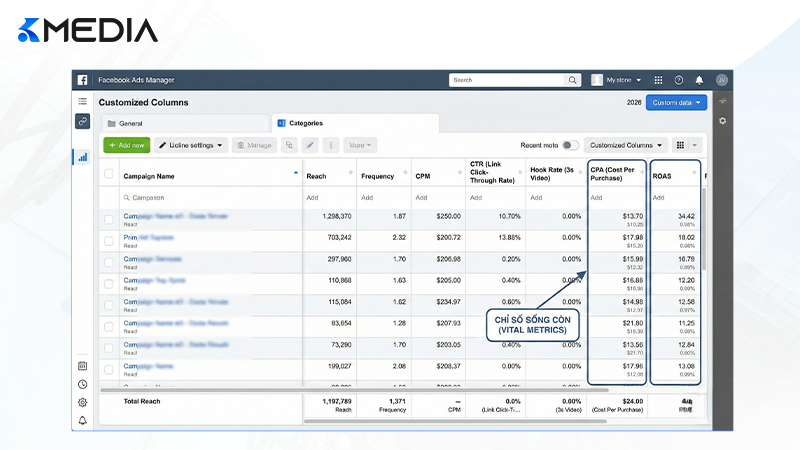Click the ROAS column sort icon
The image size is (800, 450).
[694, 172]
